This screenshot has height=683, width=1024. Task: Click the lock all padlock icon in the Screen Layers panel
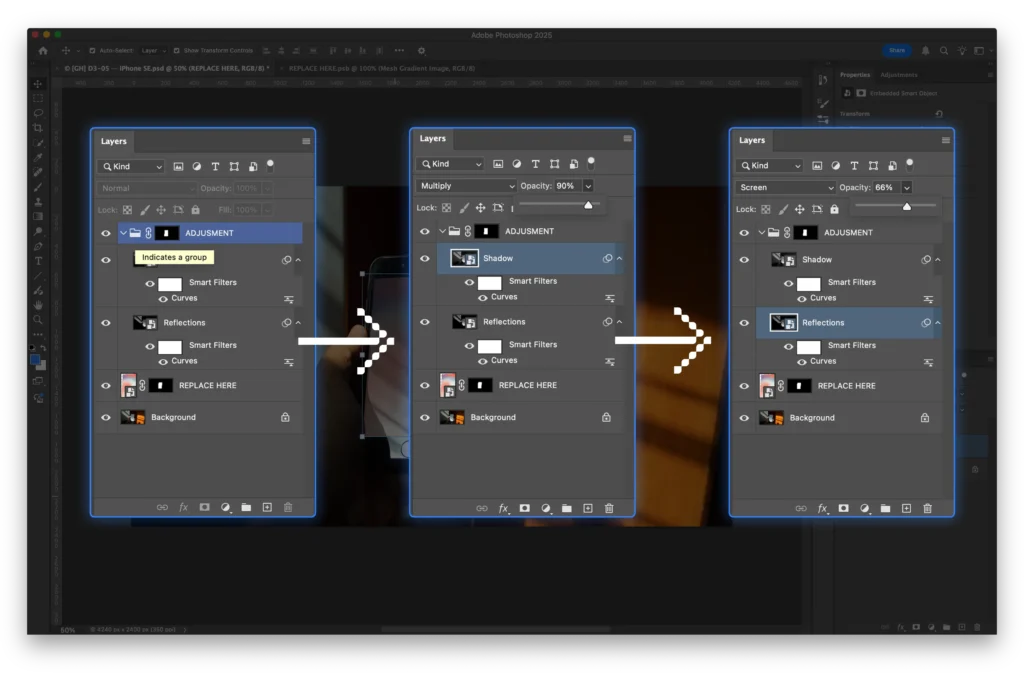[x=834, y=209]
